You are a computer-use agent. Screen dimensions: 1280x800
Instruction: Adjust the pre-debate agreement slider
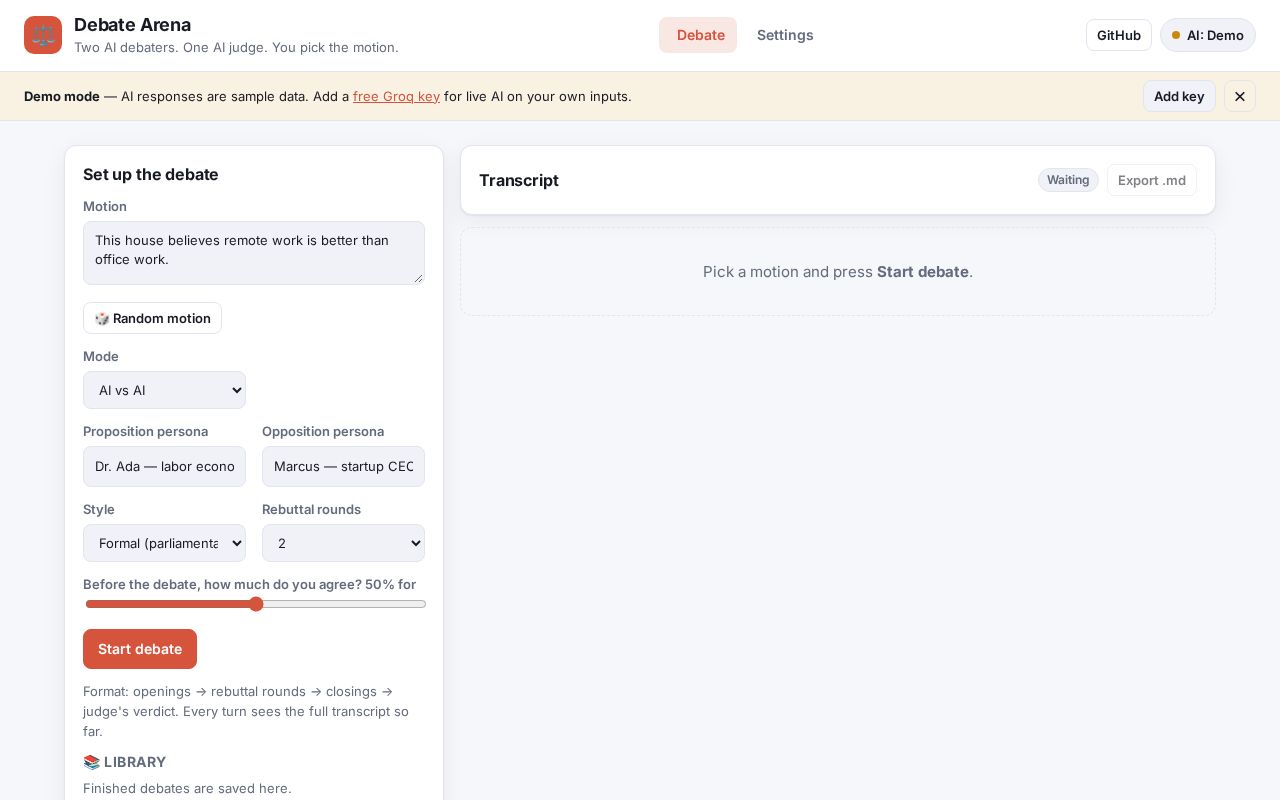click(256, 604)
